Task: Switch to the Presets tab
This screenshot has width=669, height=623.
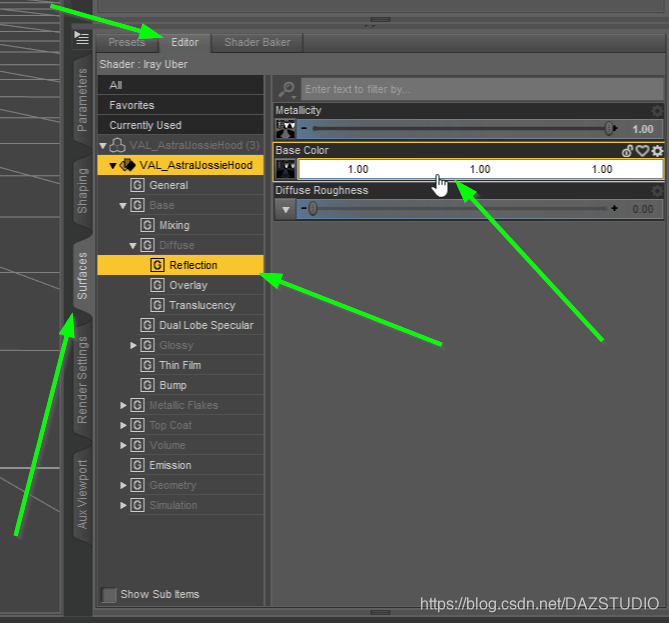Action: (x=127, y=42)
